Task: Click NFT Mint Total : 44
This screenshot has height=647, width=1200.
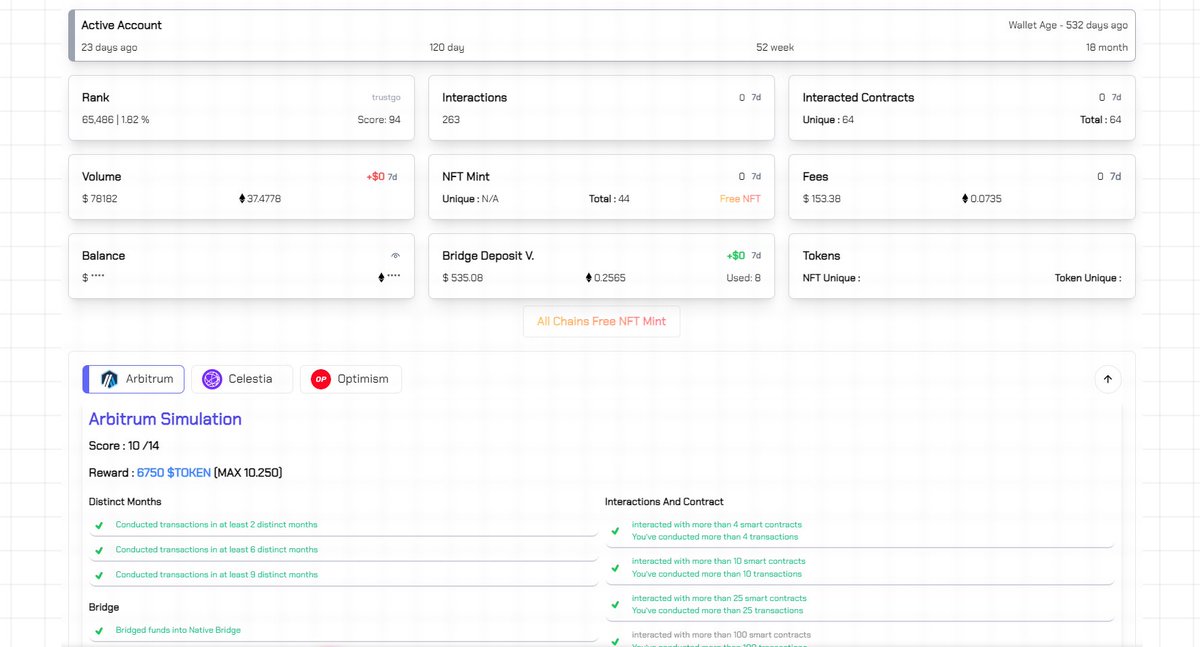Action: click(609, 199)
